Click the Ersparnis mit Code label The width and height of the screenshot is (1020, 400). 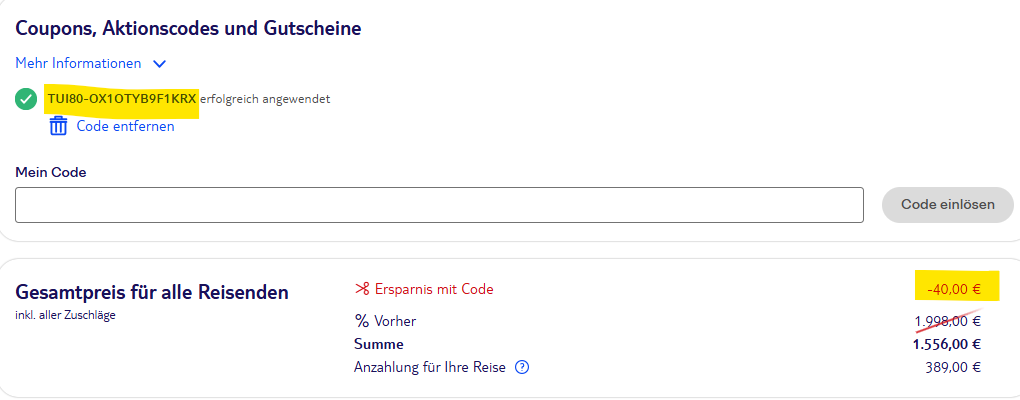434,289
